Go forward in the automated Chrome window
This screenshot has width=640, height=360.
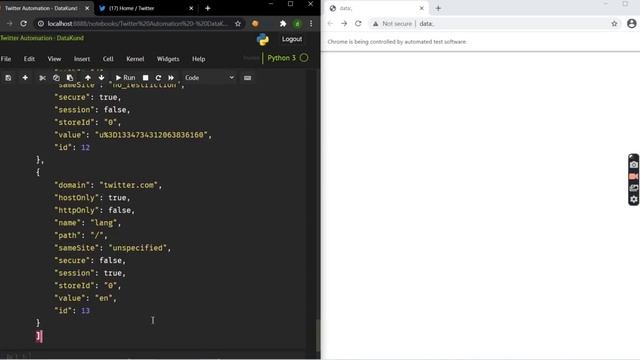tap(344, 24)
